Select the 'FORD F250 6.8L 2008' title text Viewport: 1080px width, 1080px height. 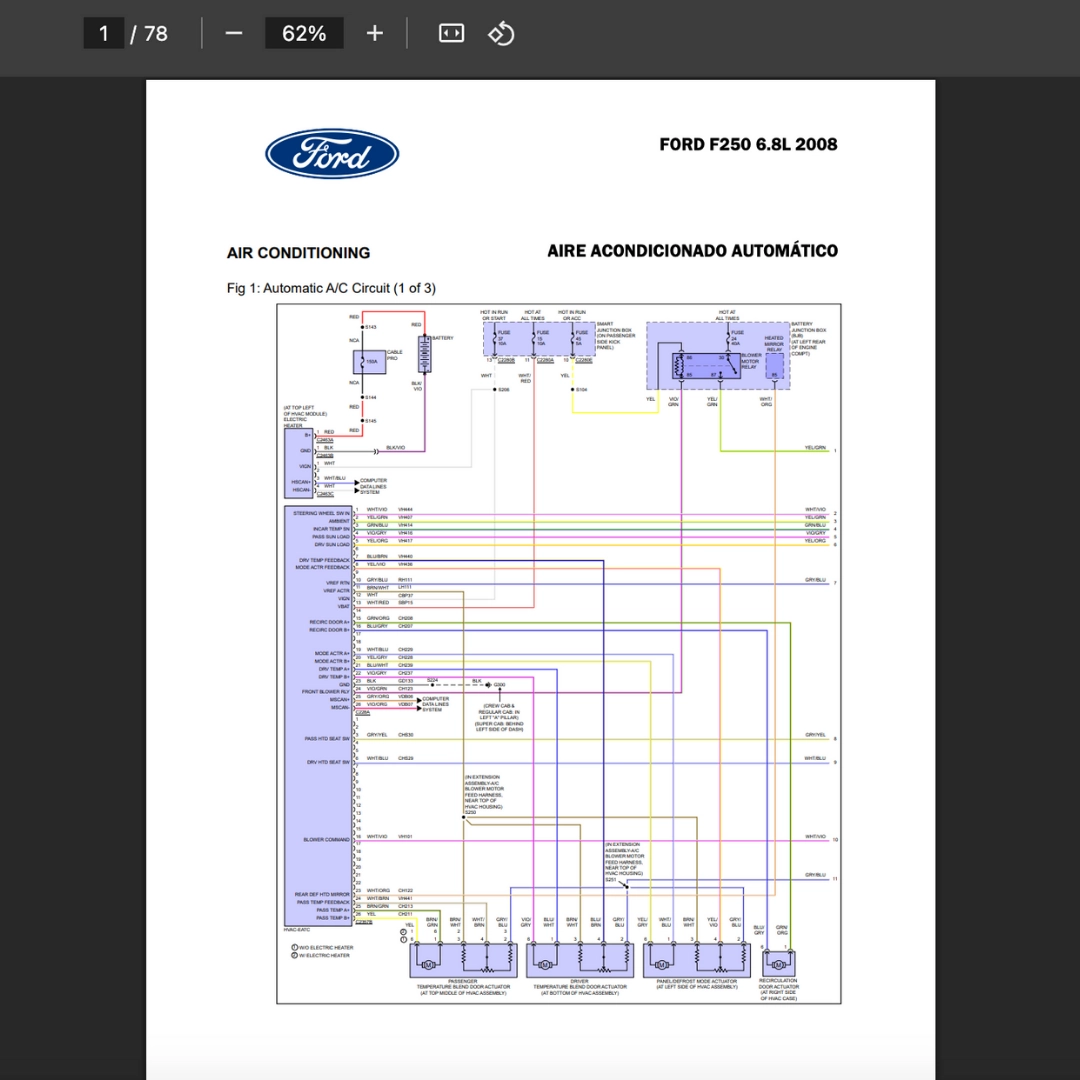748,145
